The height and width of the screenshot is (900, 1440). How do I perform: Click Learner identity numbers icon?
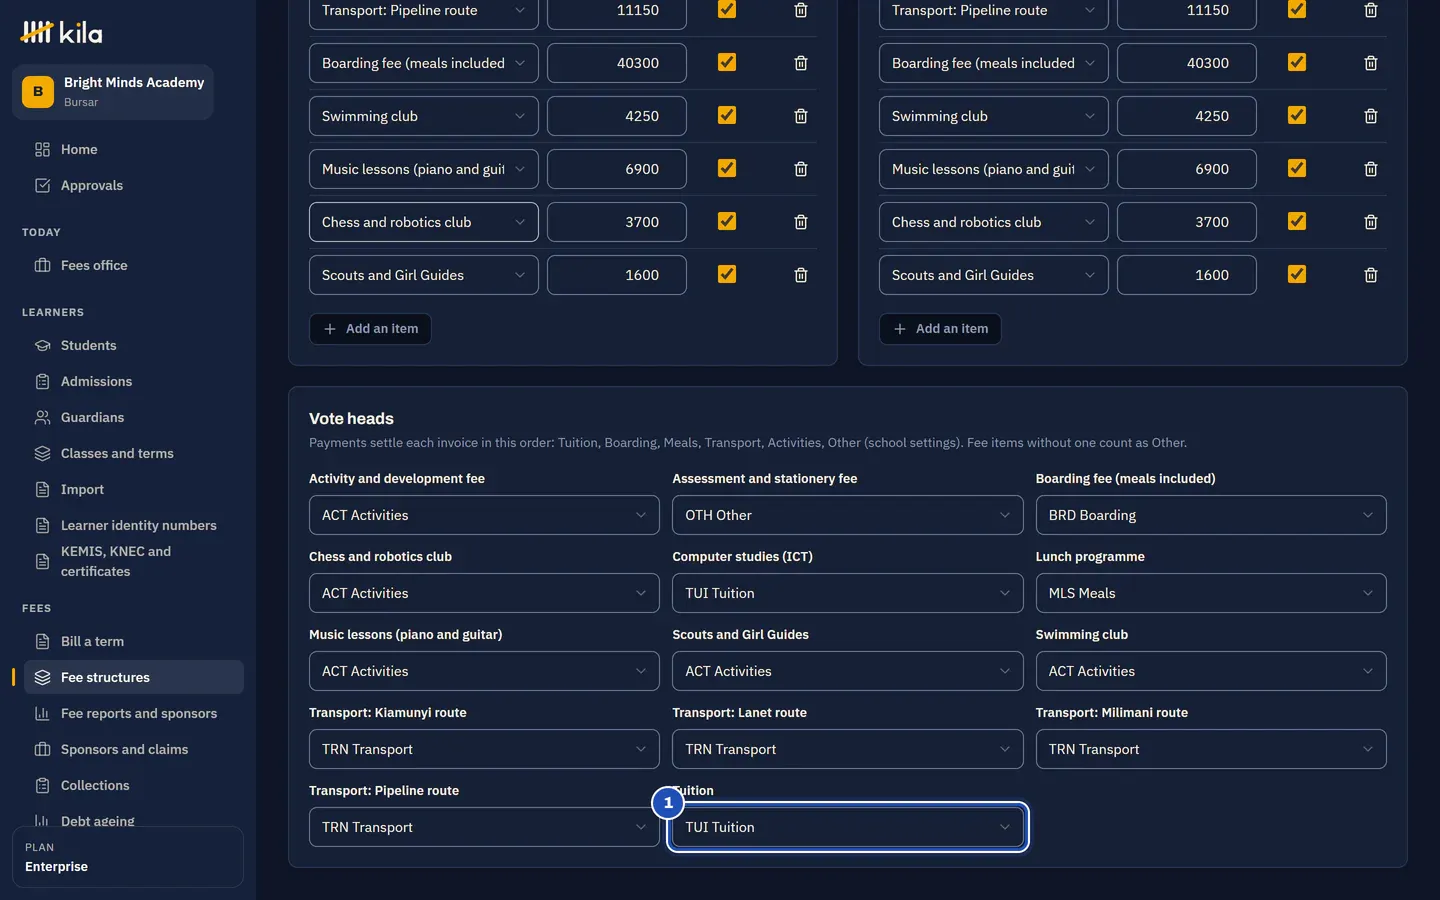pyautogui.click(x=42, y=526)
